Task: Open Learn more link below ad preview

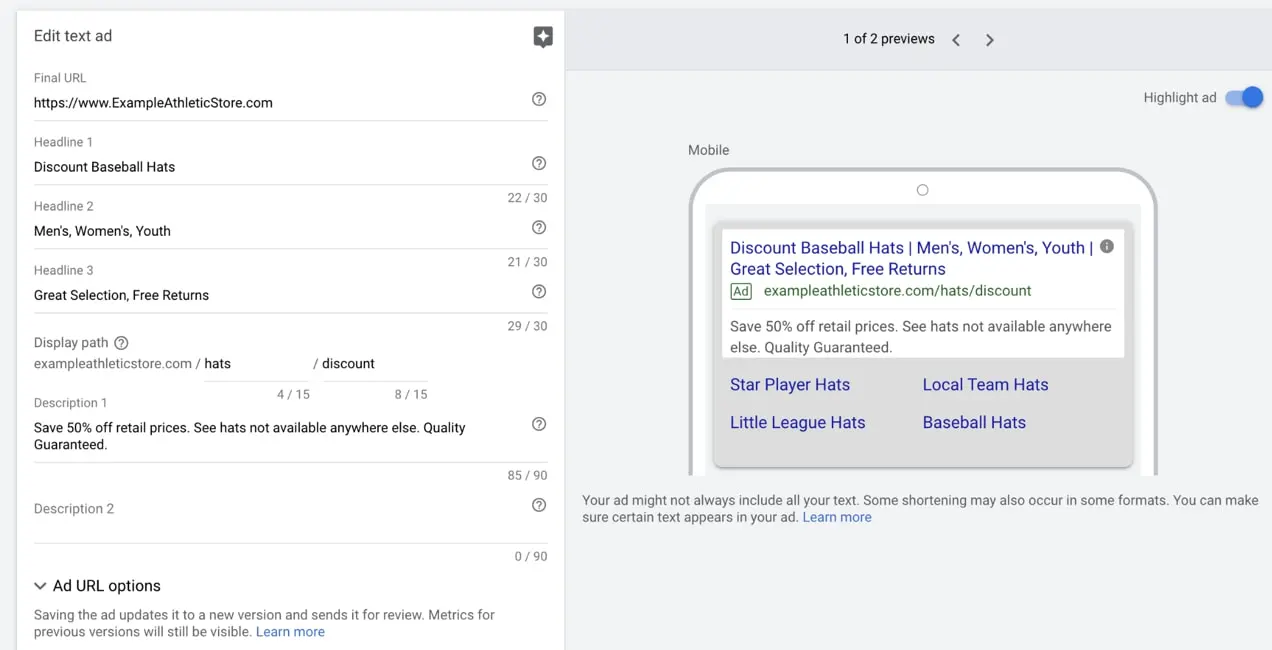Action: [x=837, y=517]
